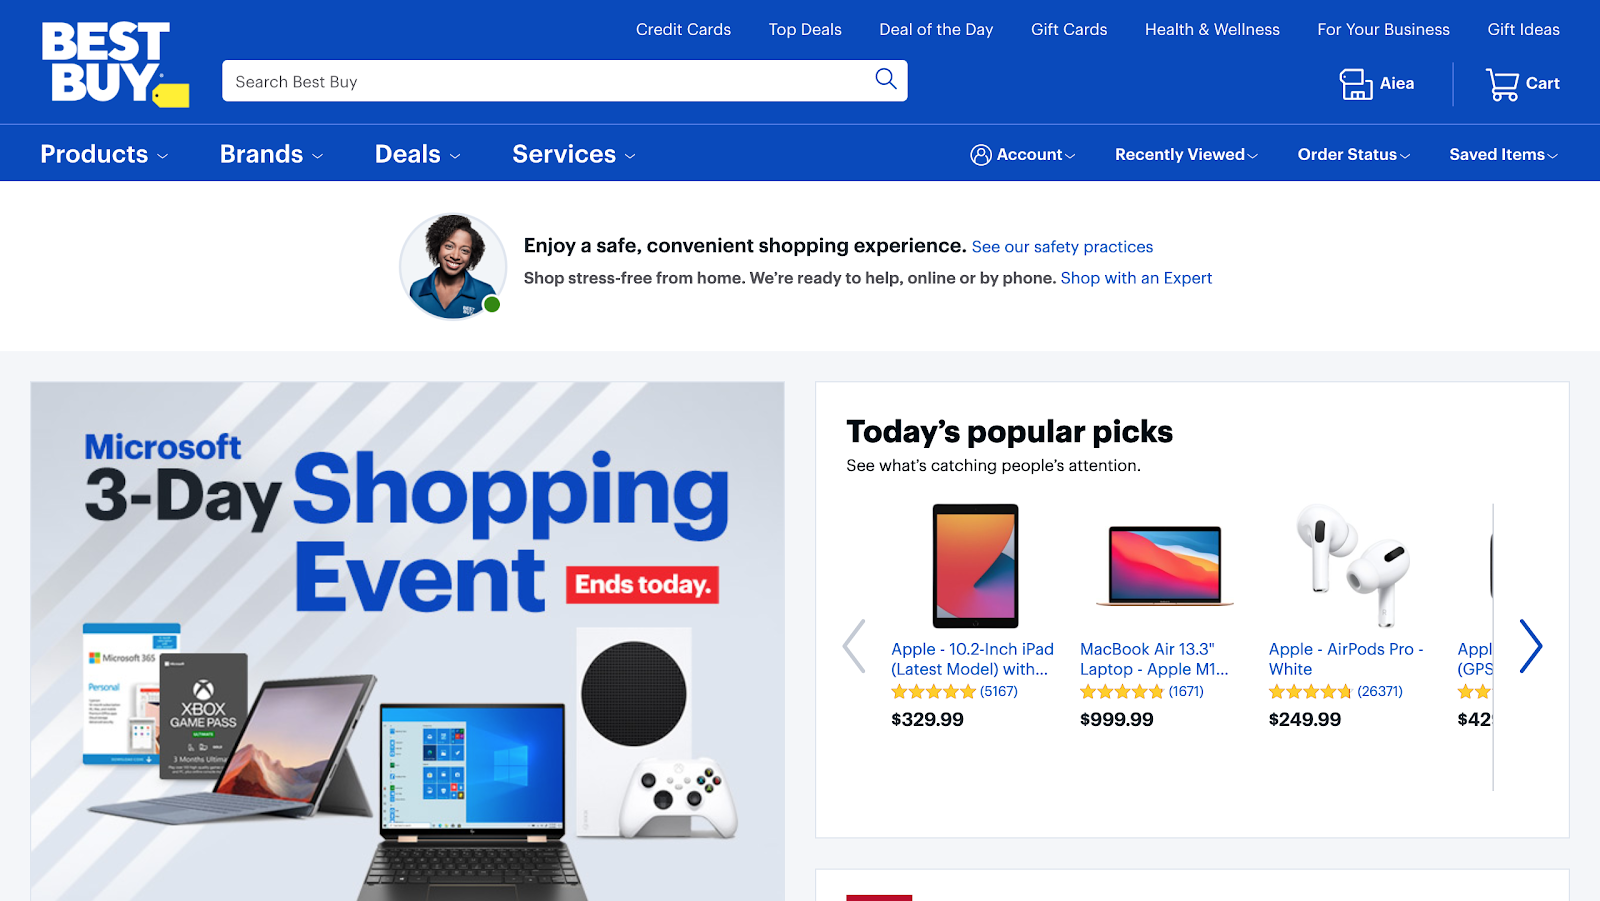Image resolution: width=1600 pixels, height=901 pixels.
Task: Show previous popular picks with left arrow
Action: [x=854, y=646]
